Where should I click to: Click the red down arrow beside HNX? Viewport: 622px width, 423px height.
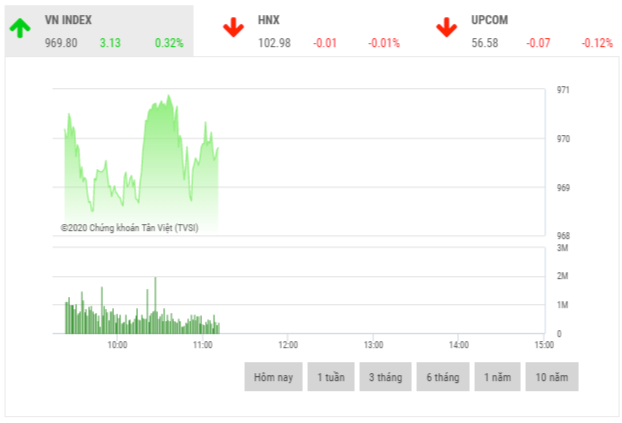click(x=234, y=28)
